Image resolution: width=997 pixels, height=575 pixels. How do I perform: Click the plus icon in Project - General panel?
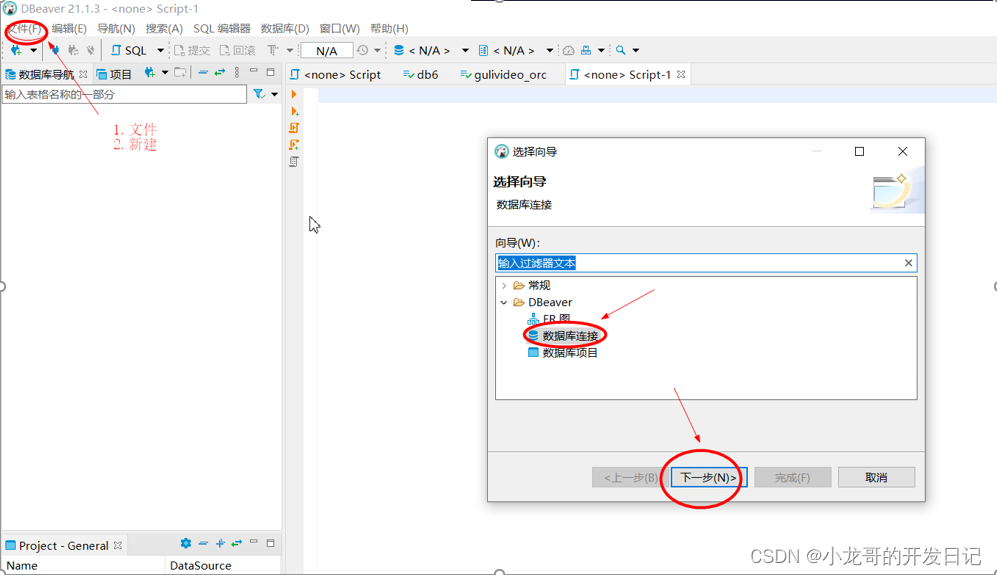(x=220, y=543)
